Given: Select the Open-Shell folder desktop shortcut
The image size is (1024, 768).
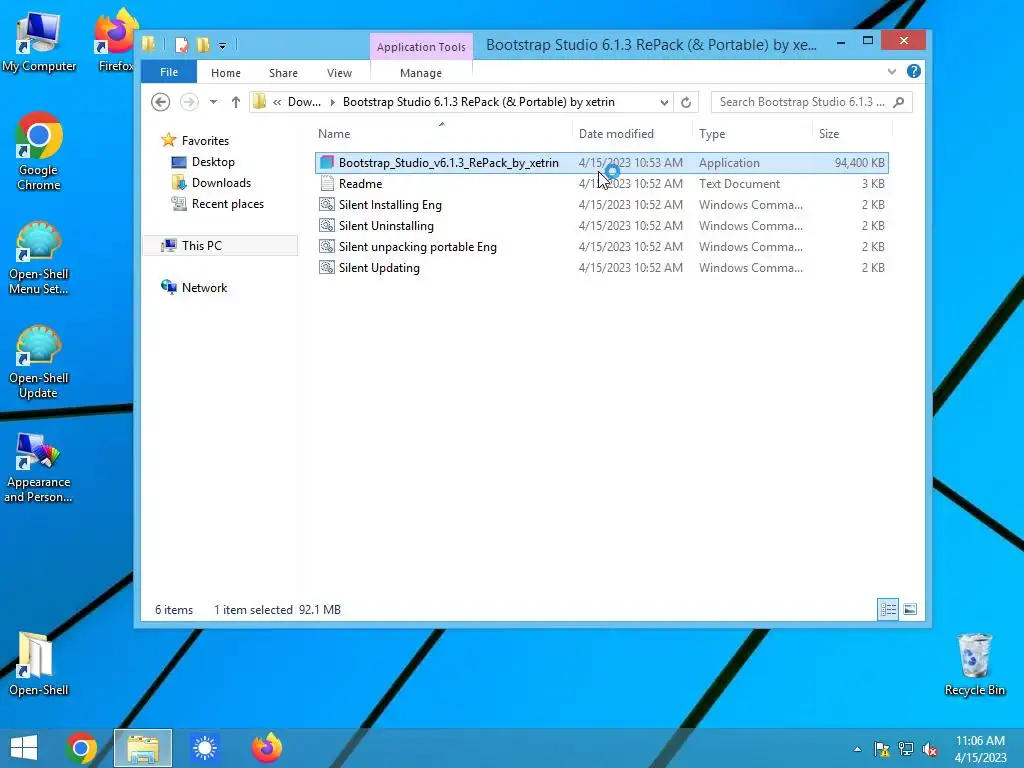Looking at the screenshot, I should pos(39,664).
